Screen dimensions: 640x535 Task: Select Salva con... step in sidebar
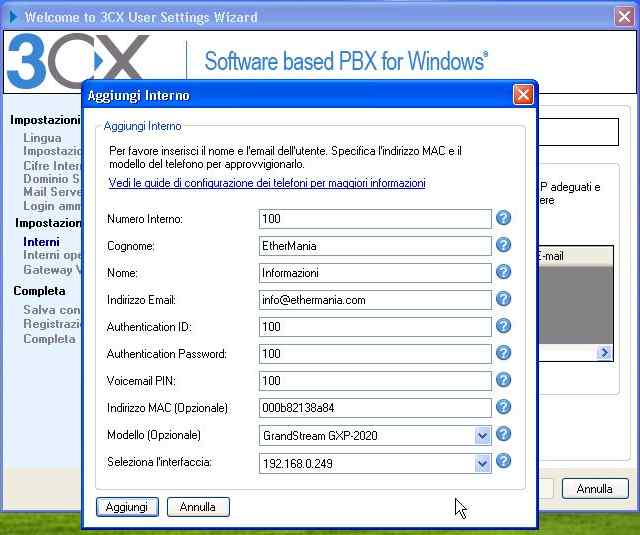click(52, 310)
